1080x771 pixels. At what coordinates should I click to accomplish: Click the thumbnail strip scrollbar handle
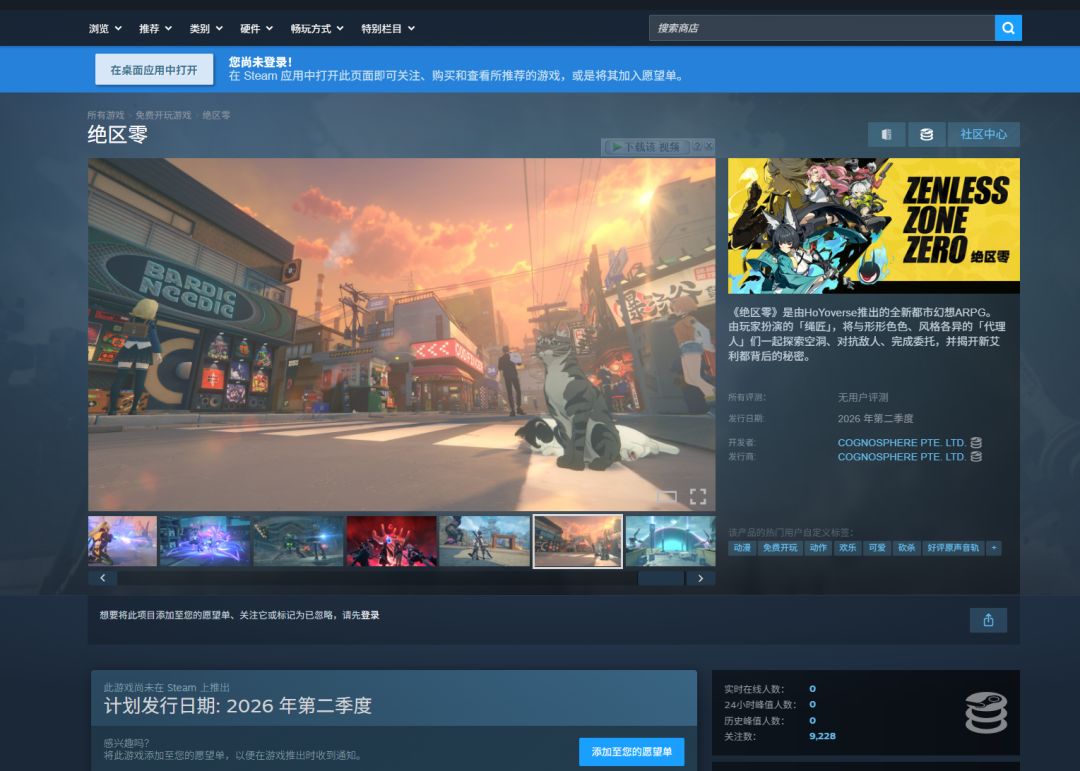coord(661,578)
